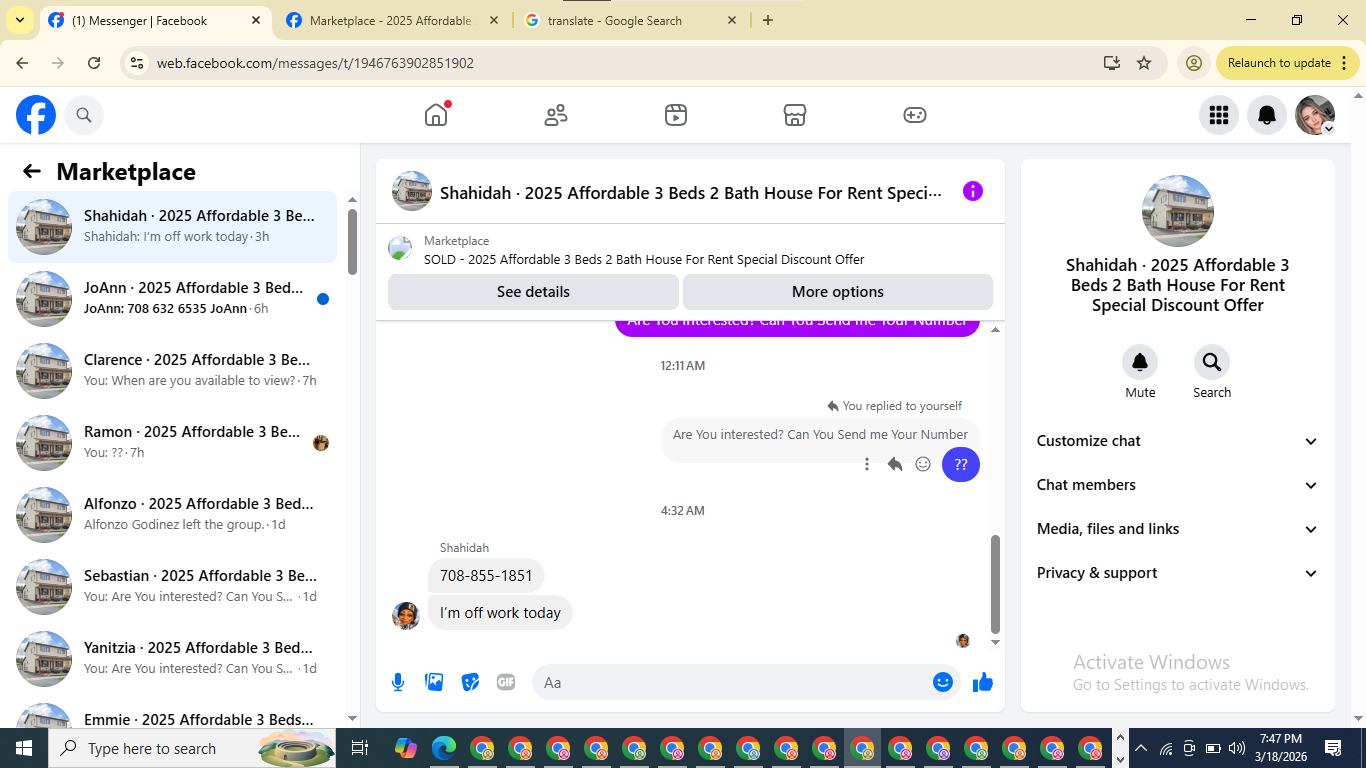Click See details button
Screen dimensions: 1366x768
(533, 292)
